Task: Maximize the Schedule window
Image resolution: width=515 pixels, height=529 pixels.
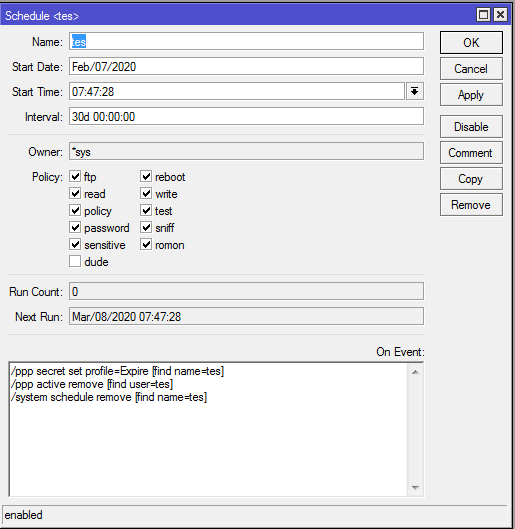Action: tap(483, 15)
